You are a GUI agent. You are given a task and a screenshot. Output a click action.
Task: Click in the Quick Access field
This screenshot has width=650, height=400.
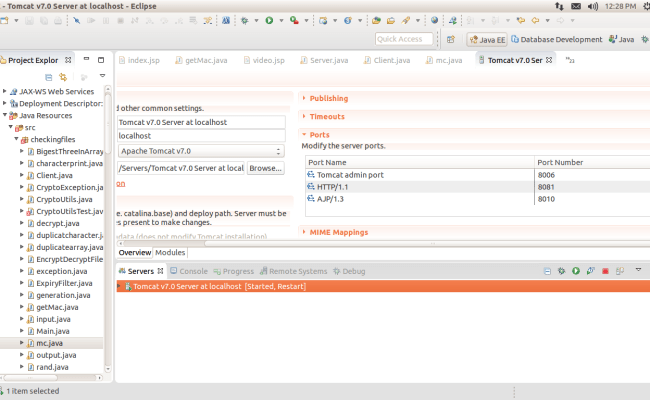(x=404, y=39)
